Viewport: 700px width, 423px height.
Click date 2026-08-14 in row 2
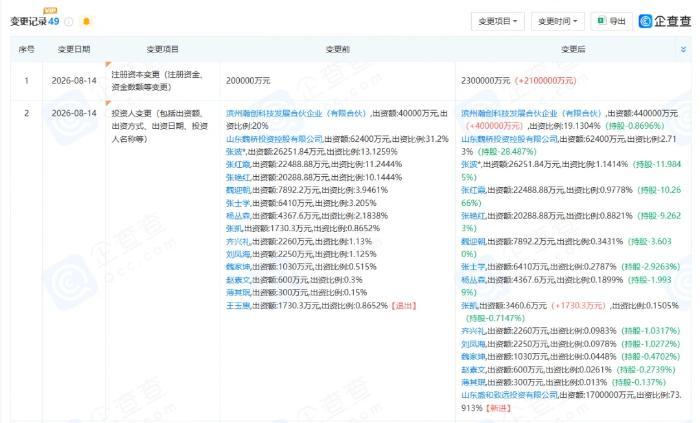[74, 113]
